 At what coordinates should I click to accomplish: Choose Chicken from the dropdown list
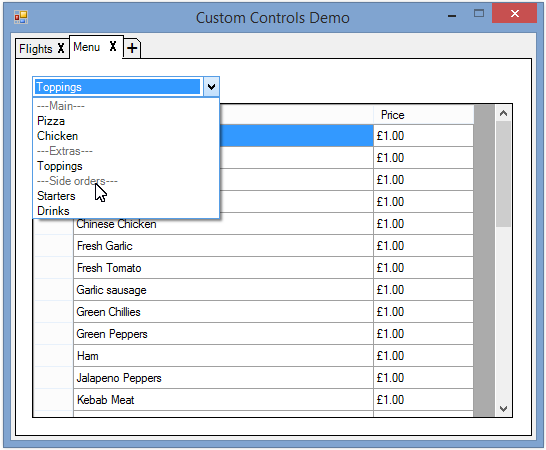pyautogui.click(x=126, y=136)
